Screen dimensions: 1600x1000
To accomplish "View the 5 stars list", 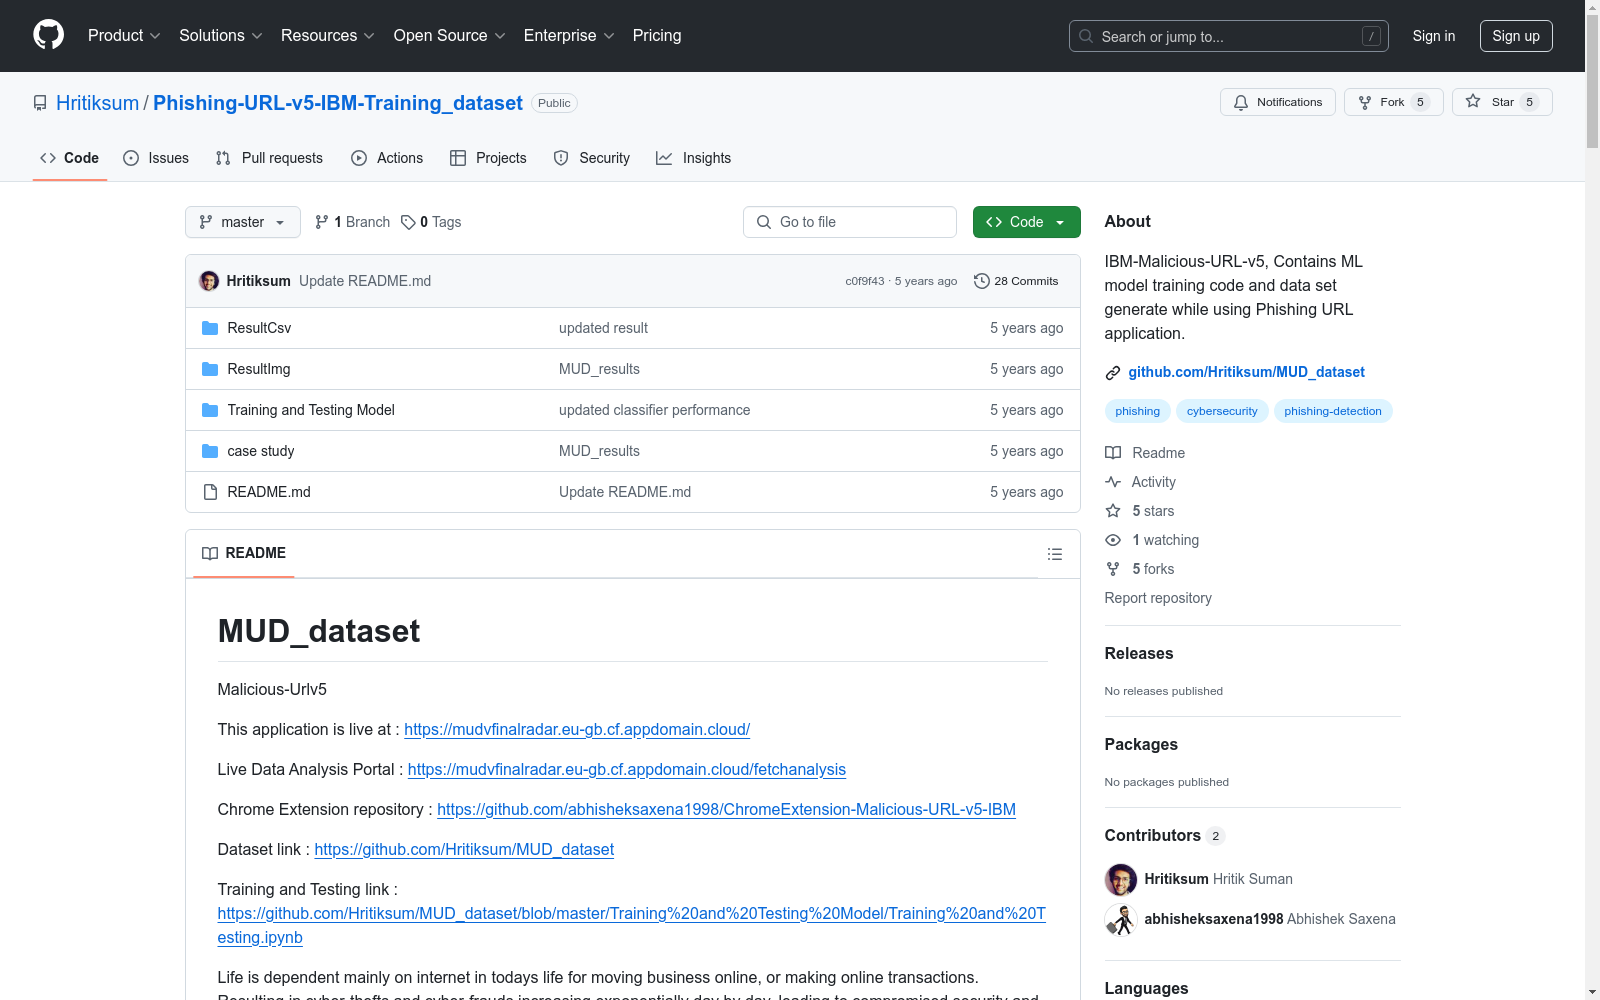I will [1140, 511].
